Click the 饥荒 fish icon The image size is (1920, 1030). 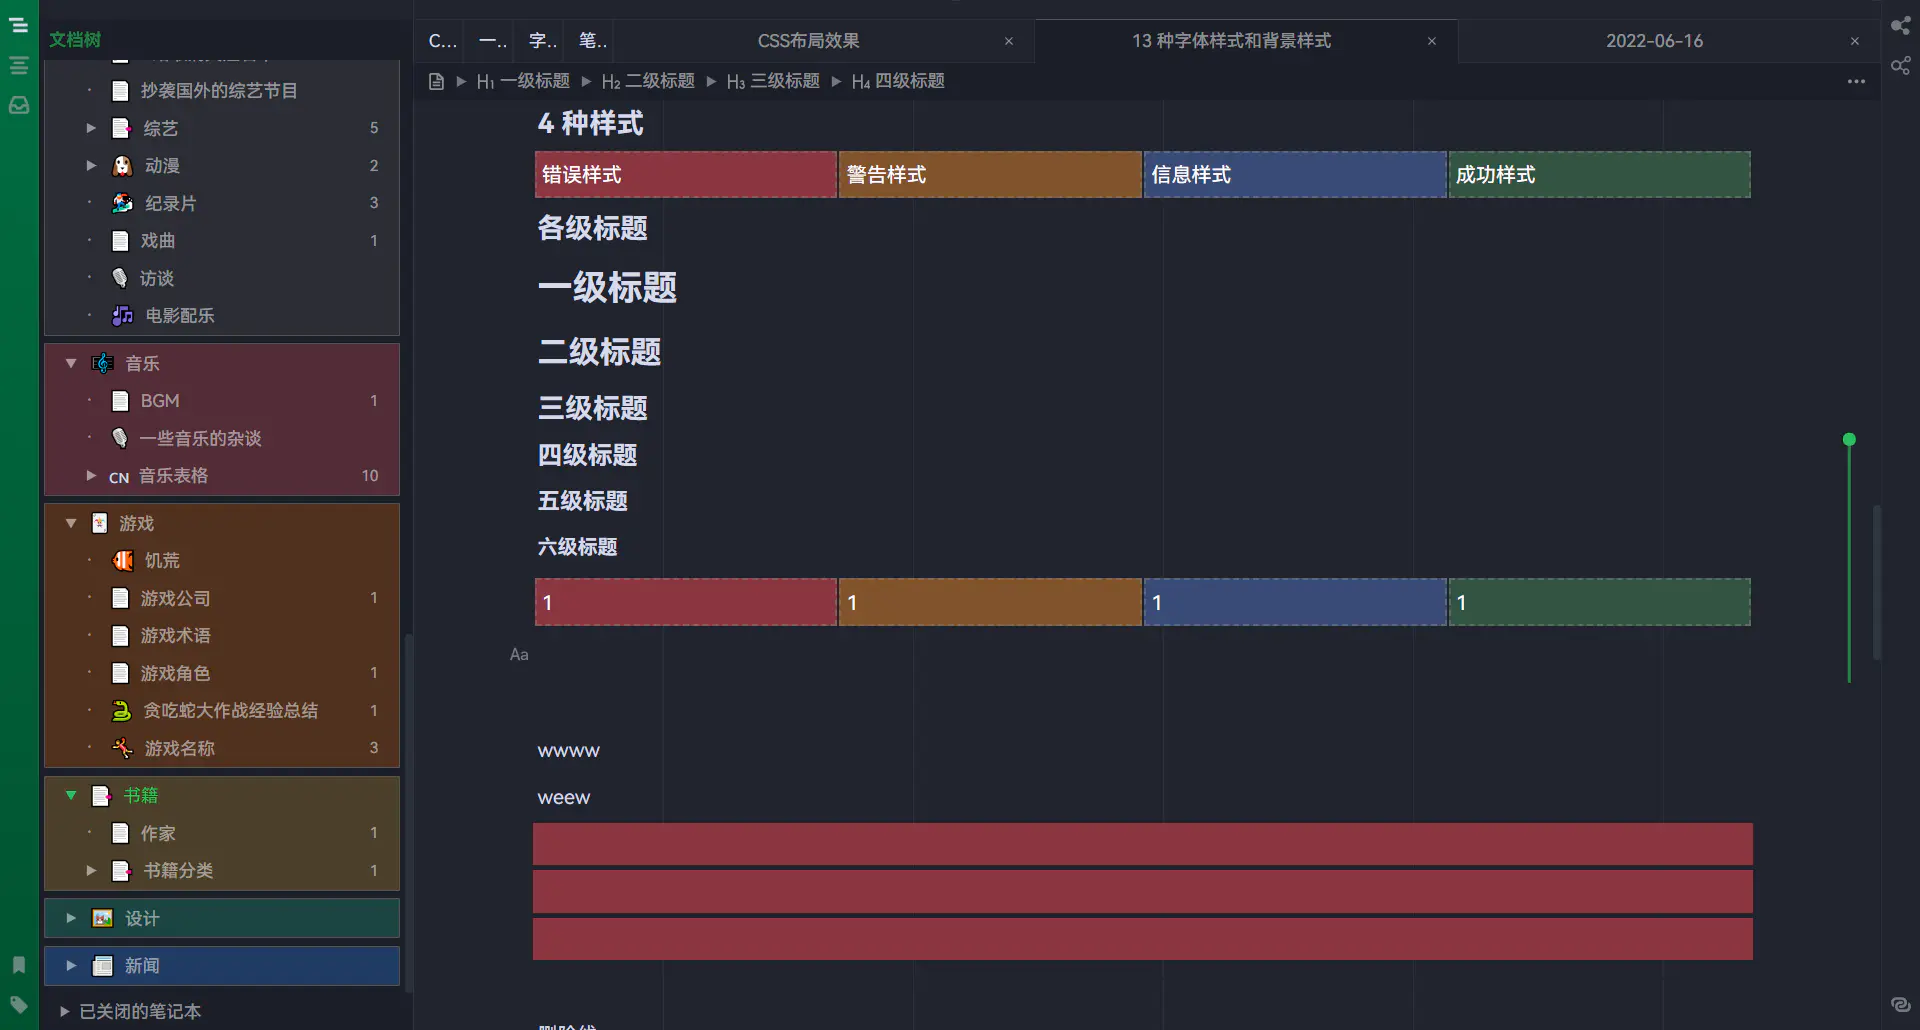point(122,560)
